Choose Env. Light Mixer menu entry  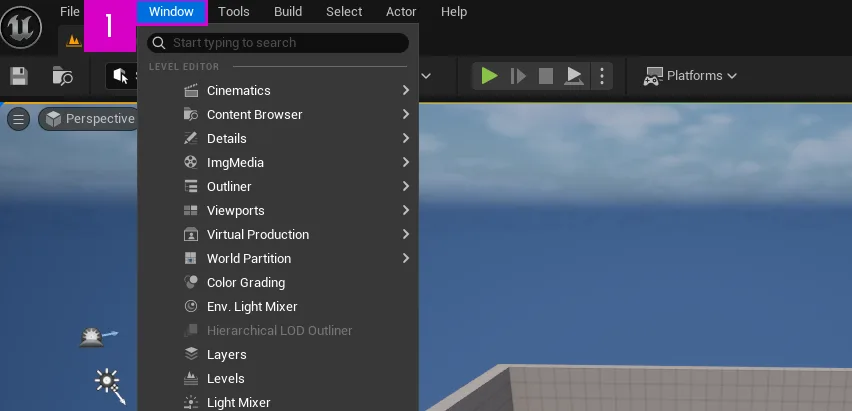pyautogui.click(x=278, y=306)
